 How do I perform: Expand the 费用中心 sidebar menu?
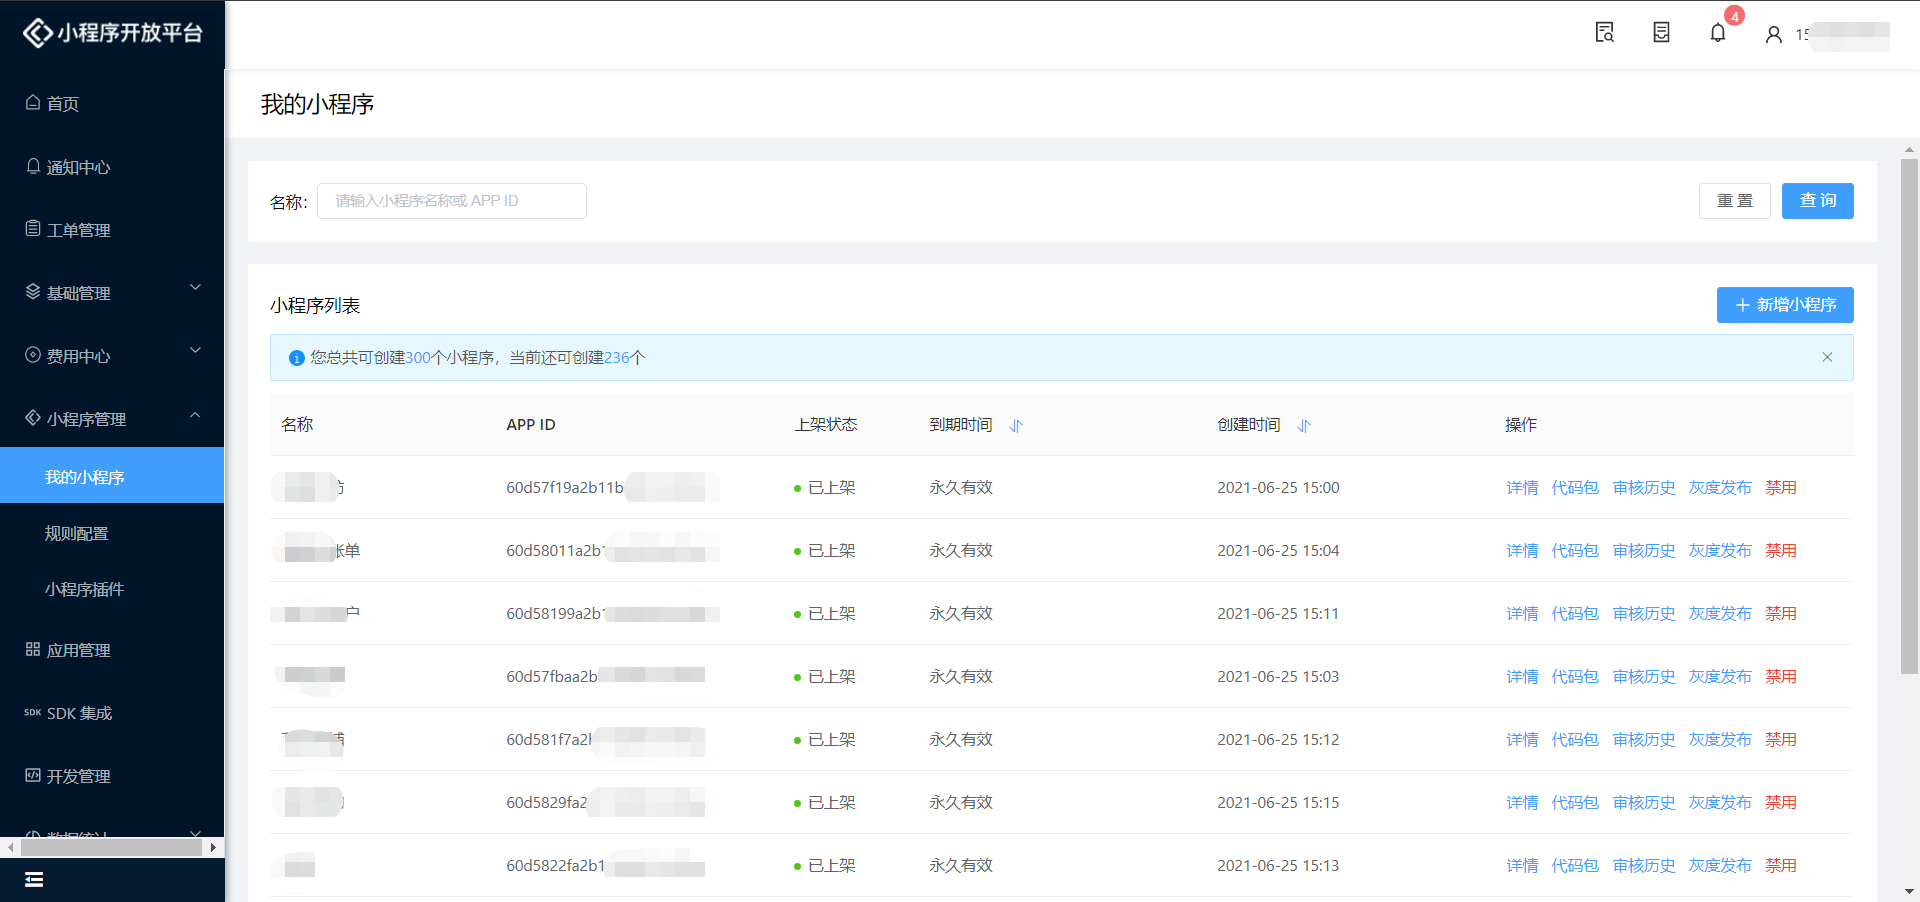[x=112, y=356]
